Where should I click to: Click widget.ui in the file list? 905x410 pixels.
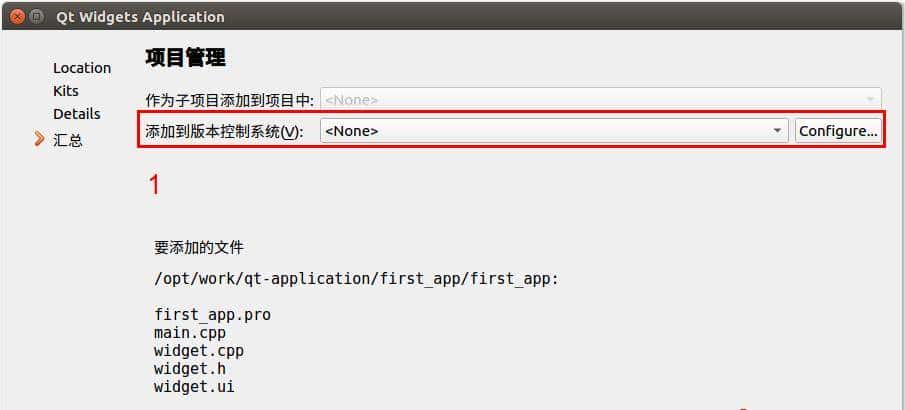pos(194,386)
